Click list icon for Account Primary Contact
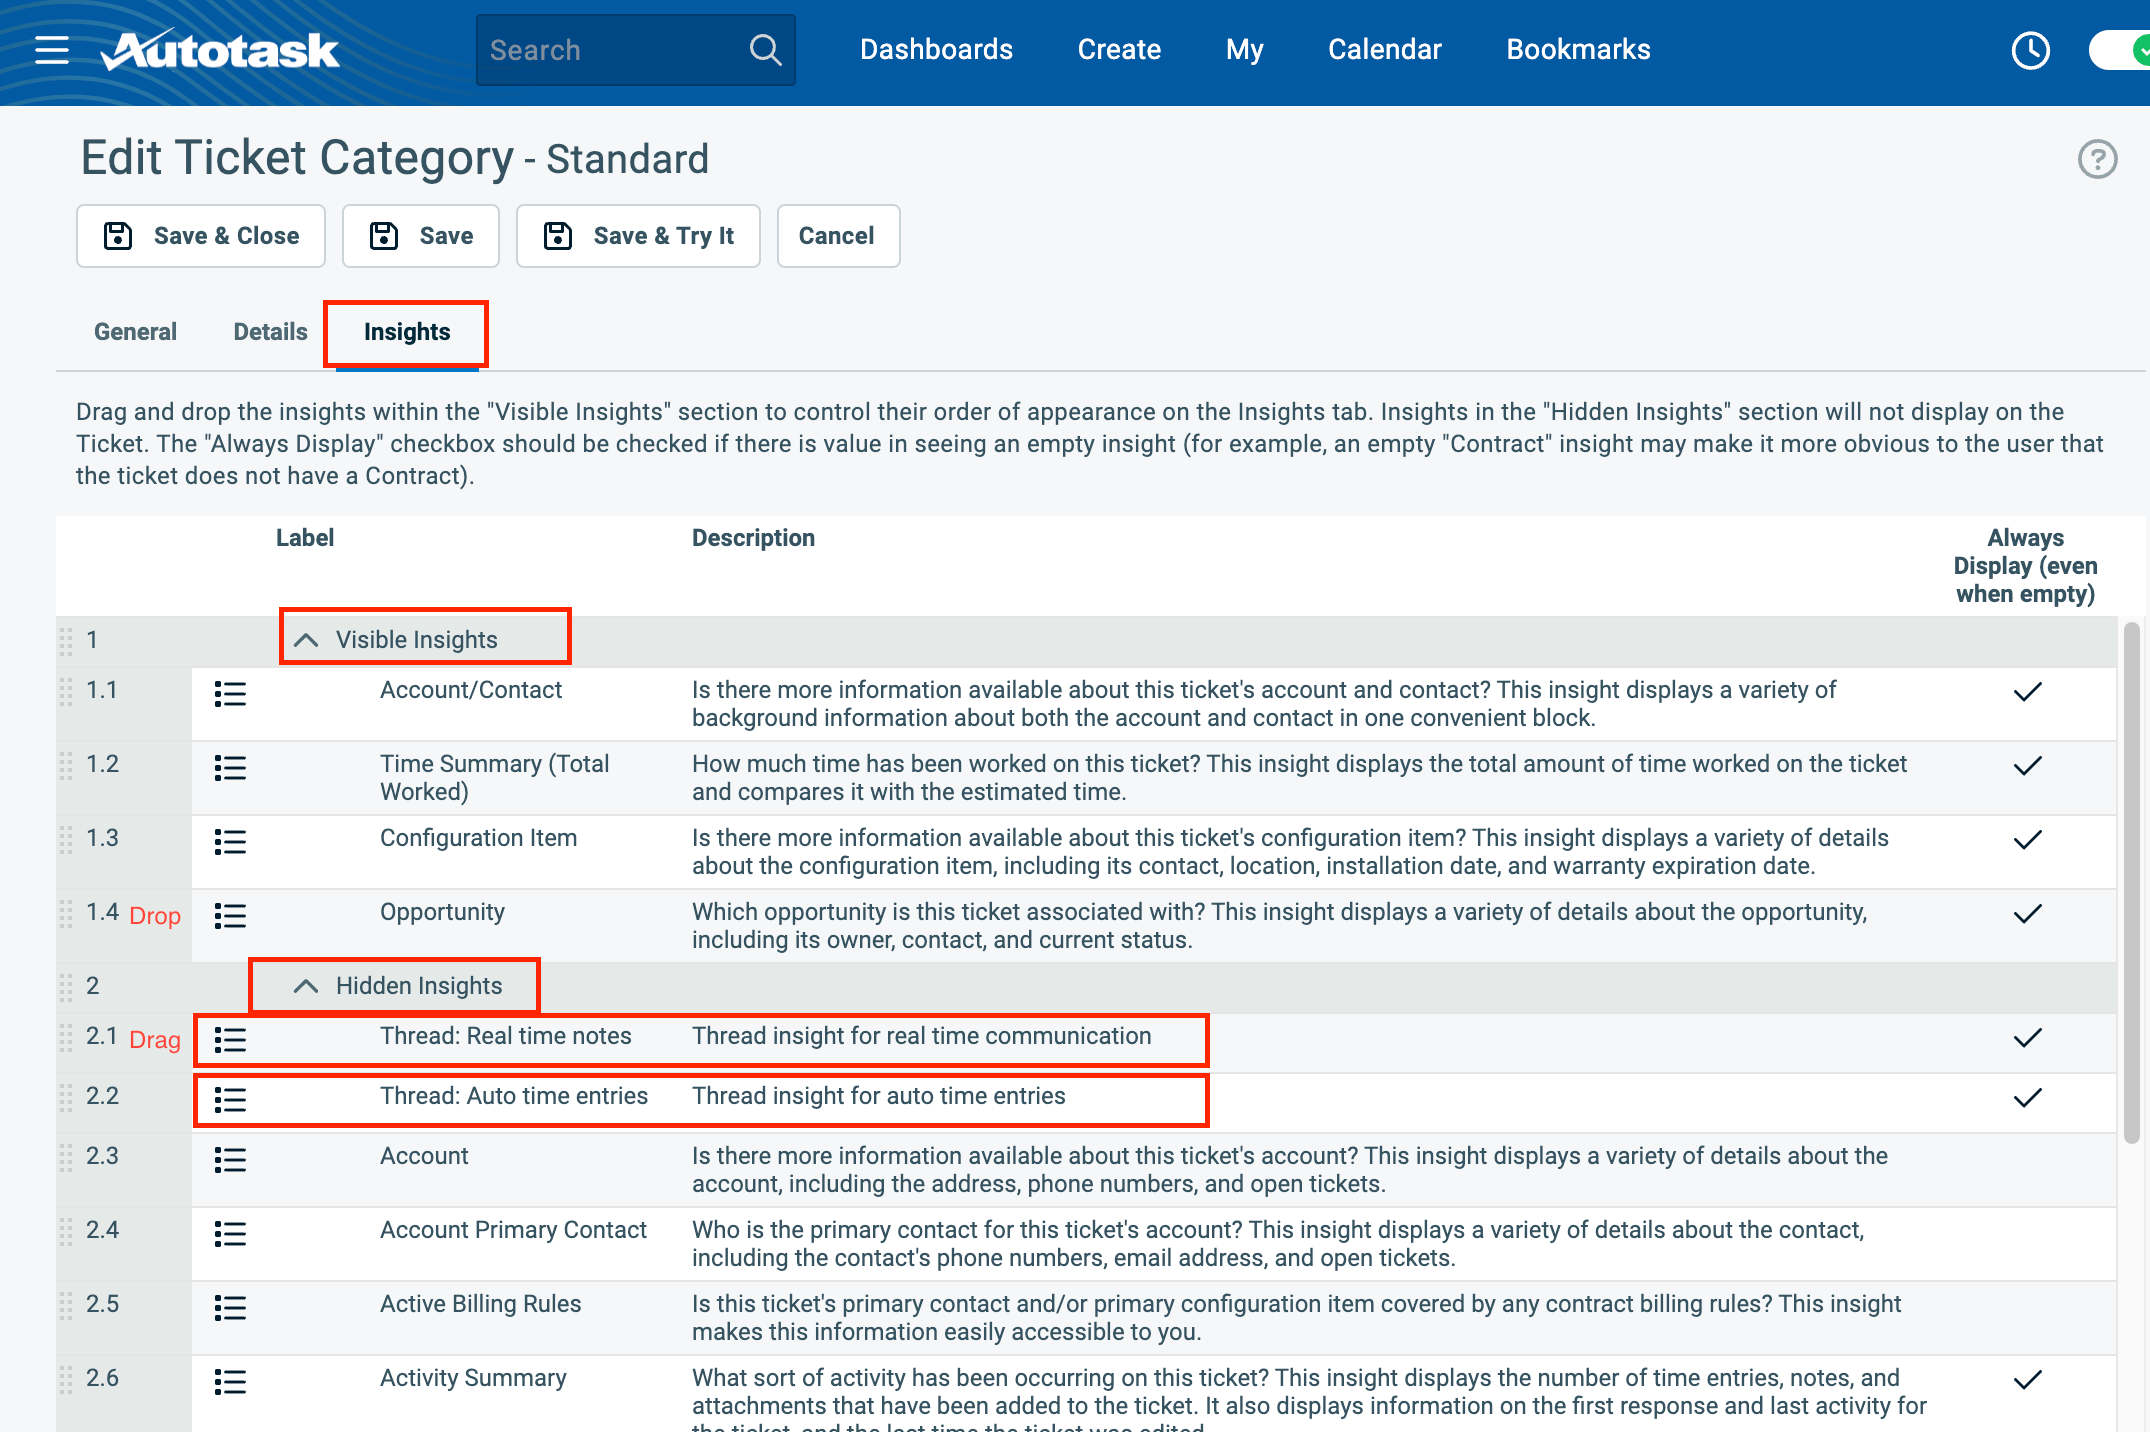 [x=230, y=1234]
